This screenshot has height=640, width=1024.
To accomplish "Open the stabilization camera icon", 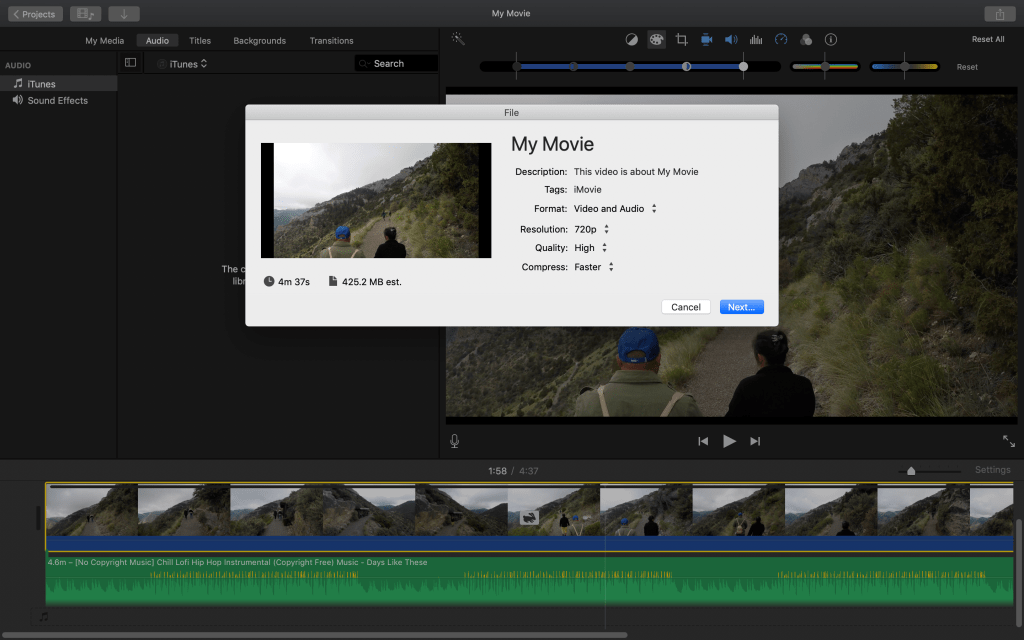I will 706,40.
